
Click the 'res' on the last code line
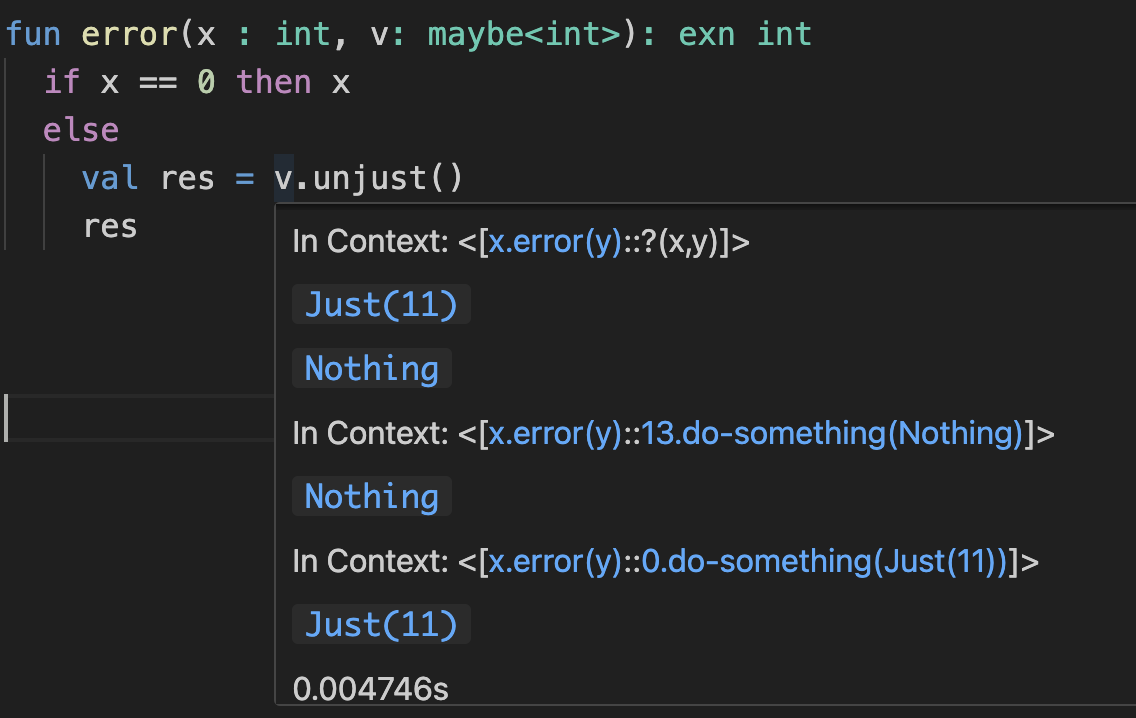110,227
